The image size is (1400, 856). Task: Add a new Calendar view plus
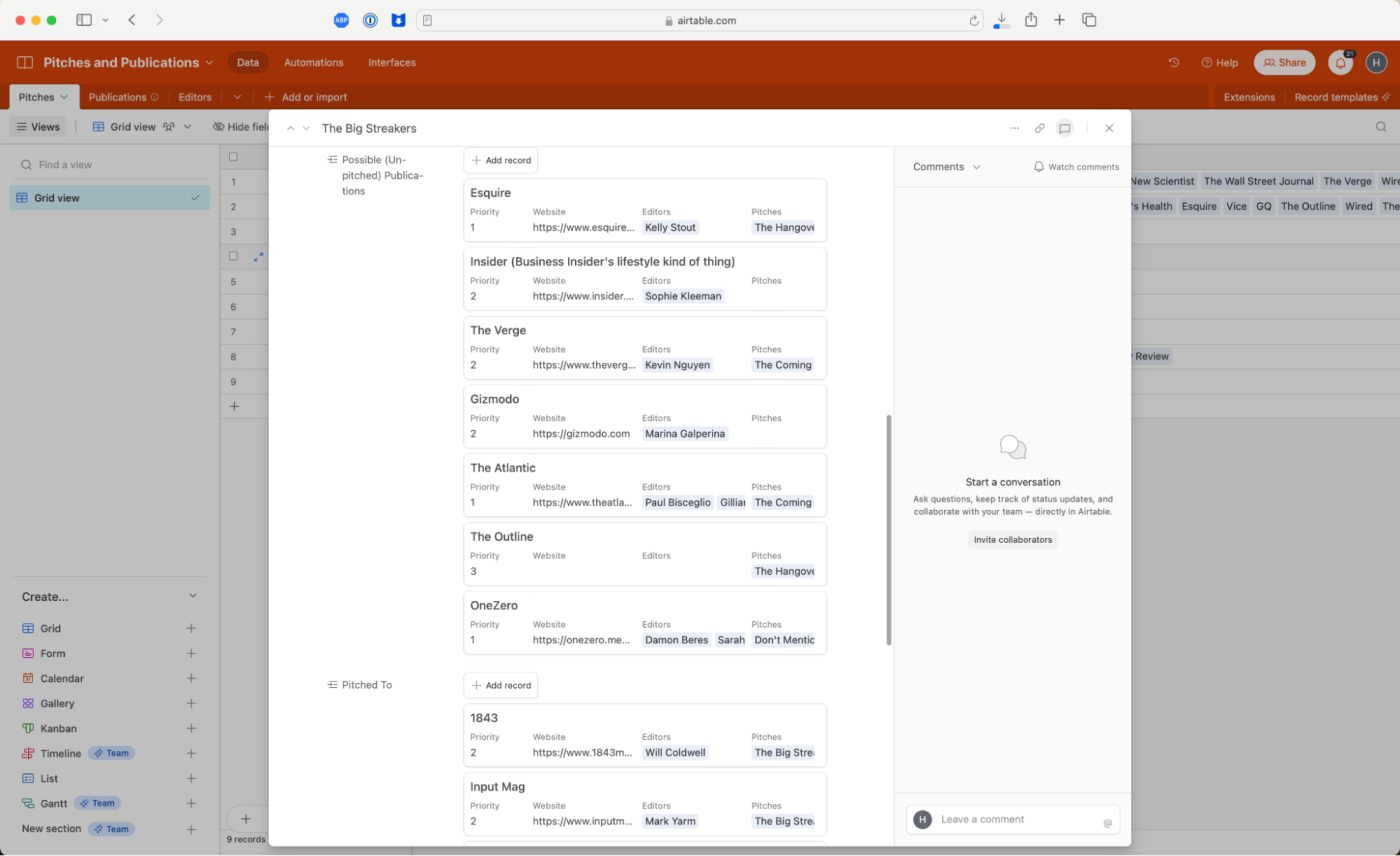[x=191, y=678]
